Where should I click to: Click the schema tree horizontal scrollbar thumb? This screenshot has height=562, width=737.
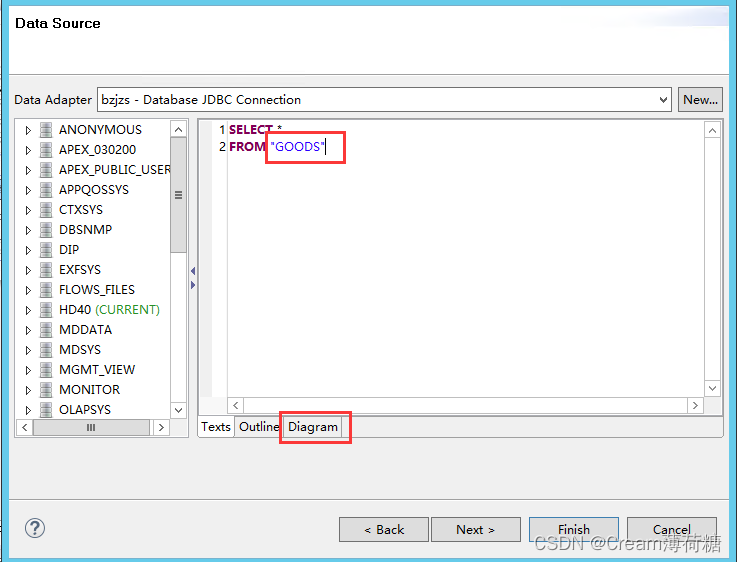(x=91, y=428)
